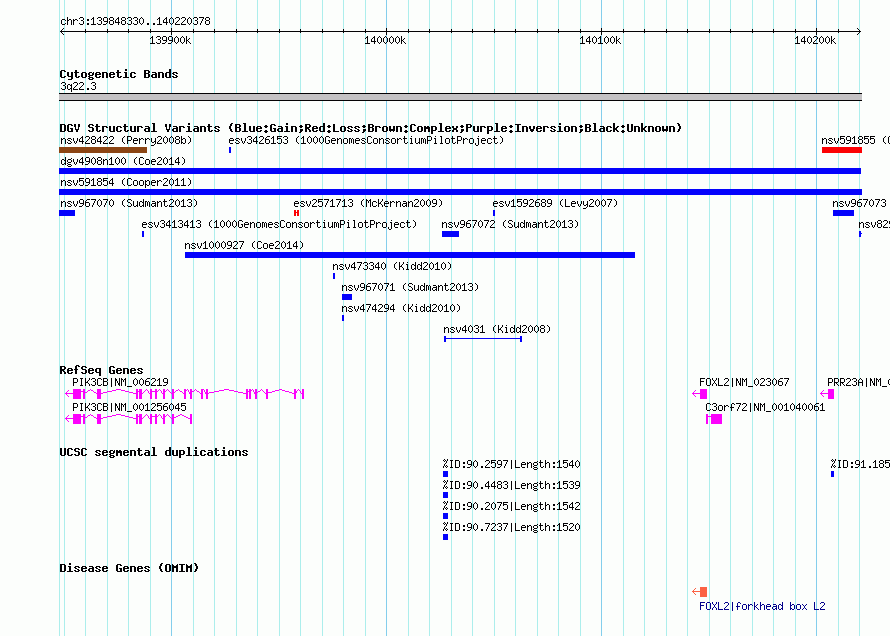Open the nsv1000927 (Coe2014) variant bar
The image size is (890, 636).
pos(410,255)
